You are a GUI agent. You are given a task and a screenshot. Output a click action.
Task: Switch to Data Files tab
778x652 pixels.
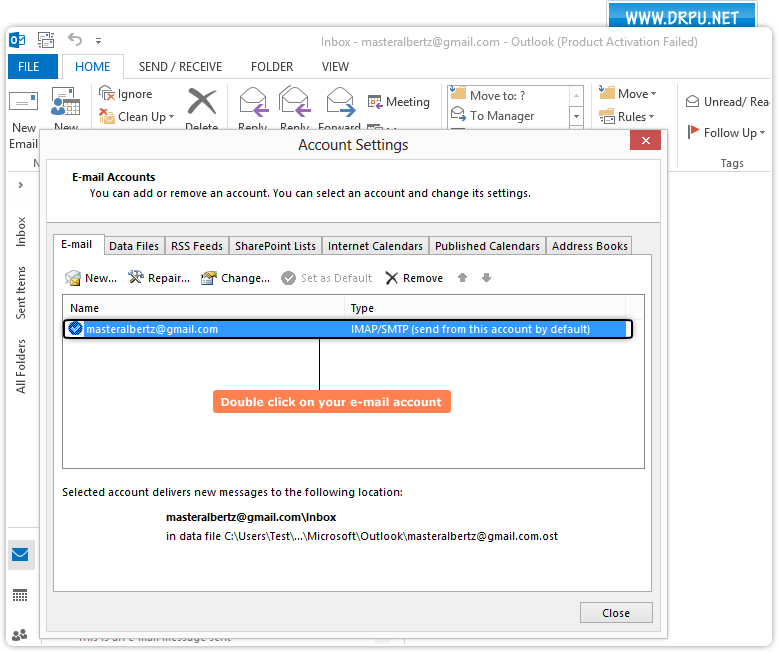click(134, 246)
